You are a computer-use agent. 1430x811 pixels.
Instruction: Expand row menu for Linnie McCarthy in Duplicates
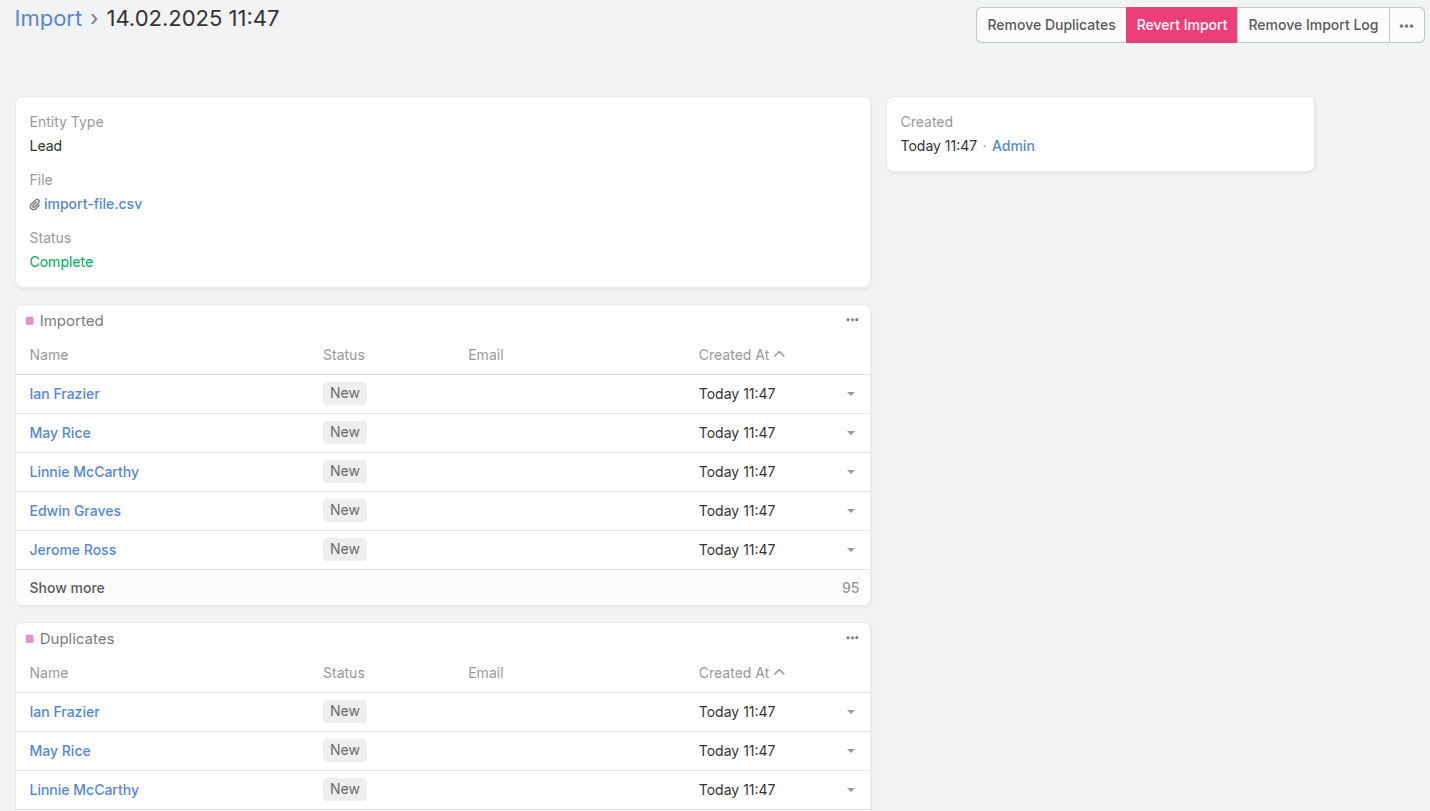851,790
